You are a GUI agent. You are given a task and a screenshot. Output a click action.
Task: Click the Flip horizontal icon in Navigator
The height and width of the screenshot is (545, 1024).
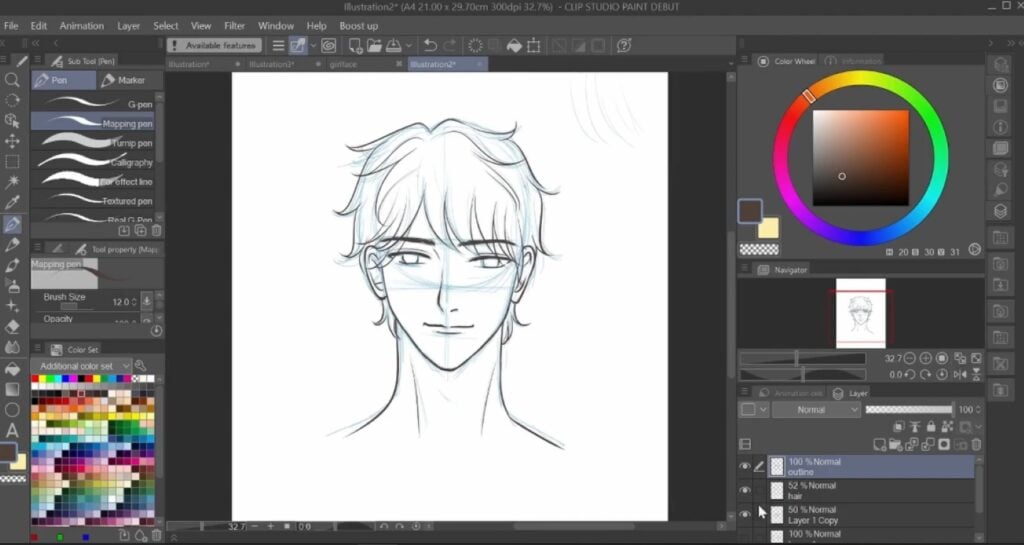point(960,375)
